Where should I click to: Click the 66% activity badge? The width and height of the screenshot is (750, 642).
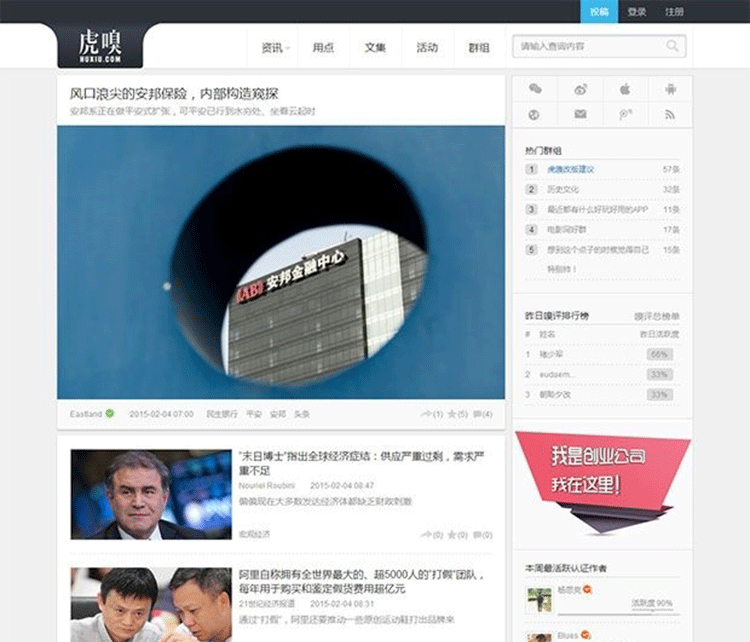660,354
